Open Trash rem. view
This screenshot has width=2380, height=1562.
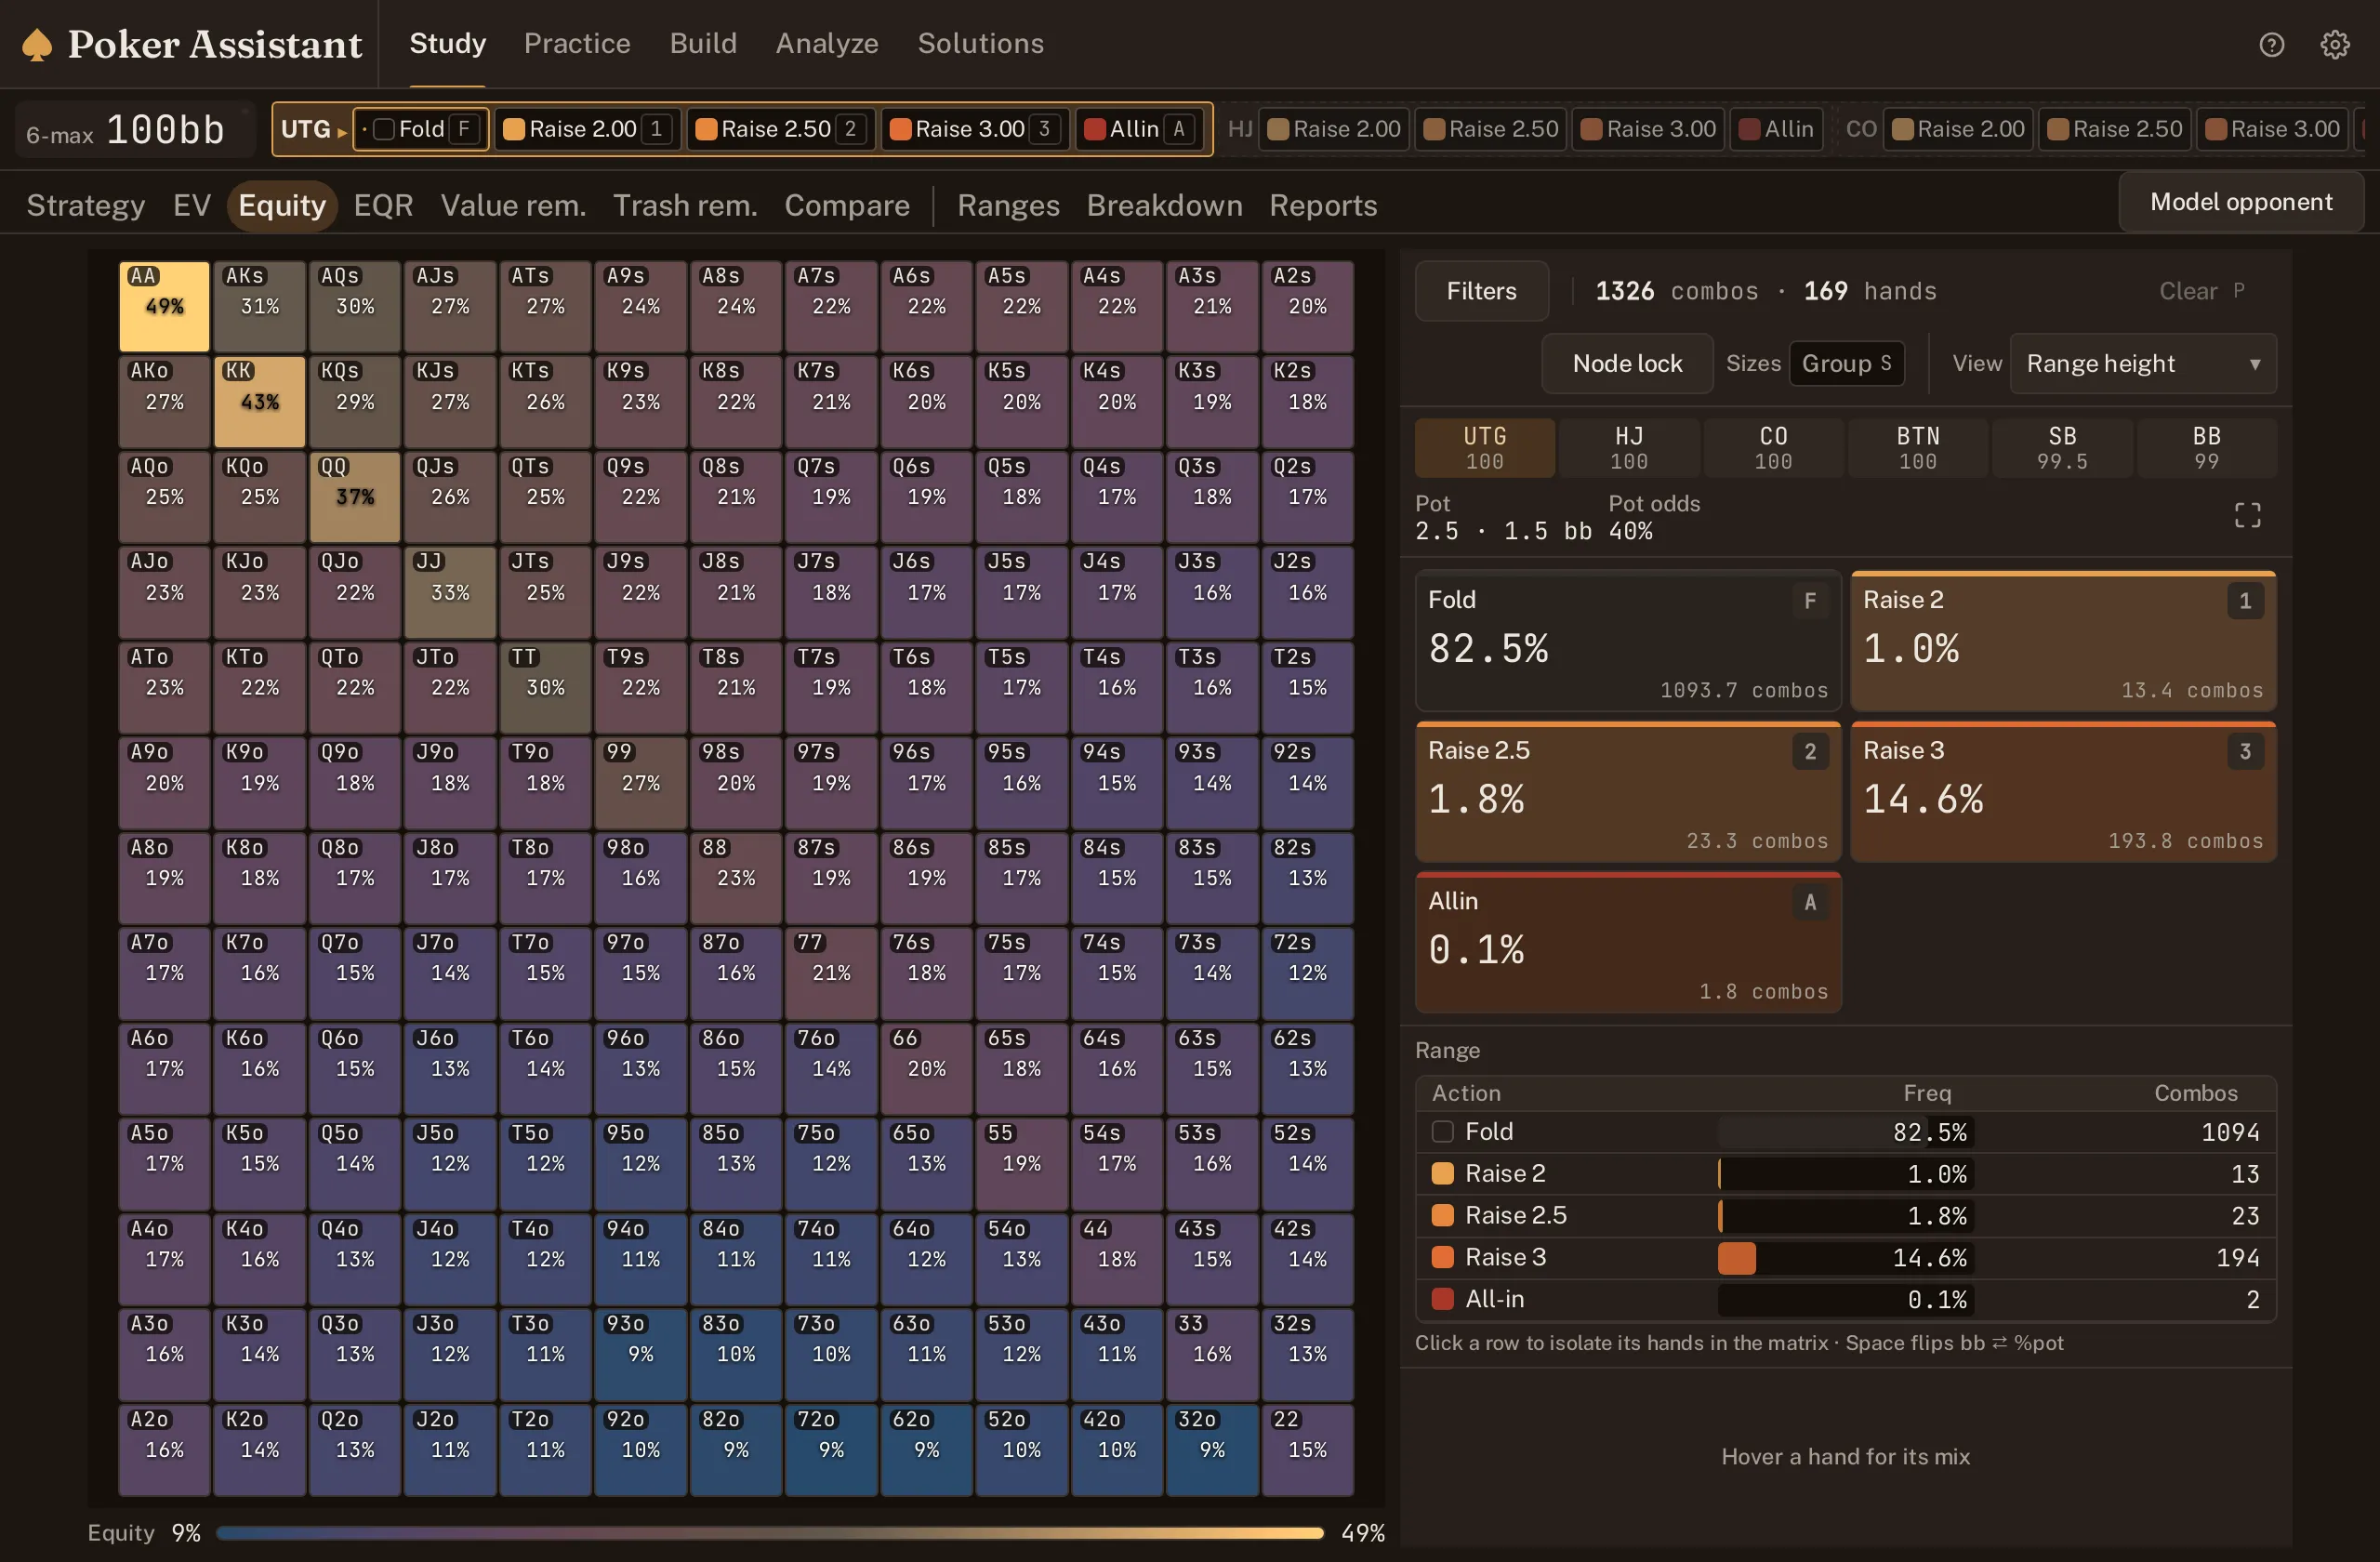point(685,206)
